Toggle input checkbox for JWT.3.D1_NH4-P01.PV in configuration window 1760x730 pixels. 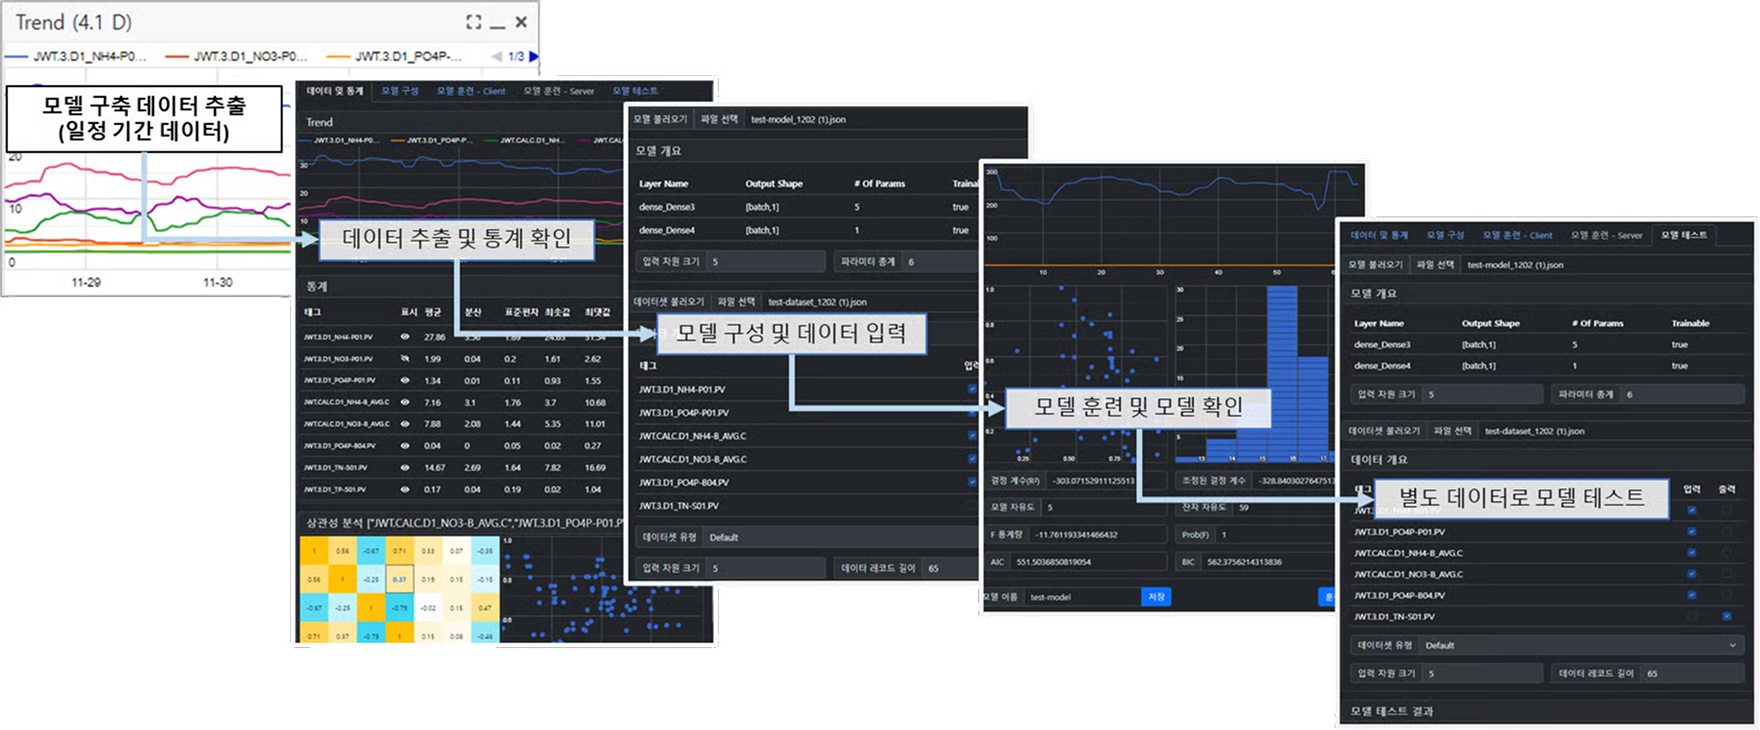[x=972, y=389]
